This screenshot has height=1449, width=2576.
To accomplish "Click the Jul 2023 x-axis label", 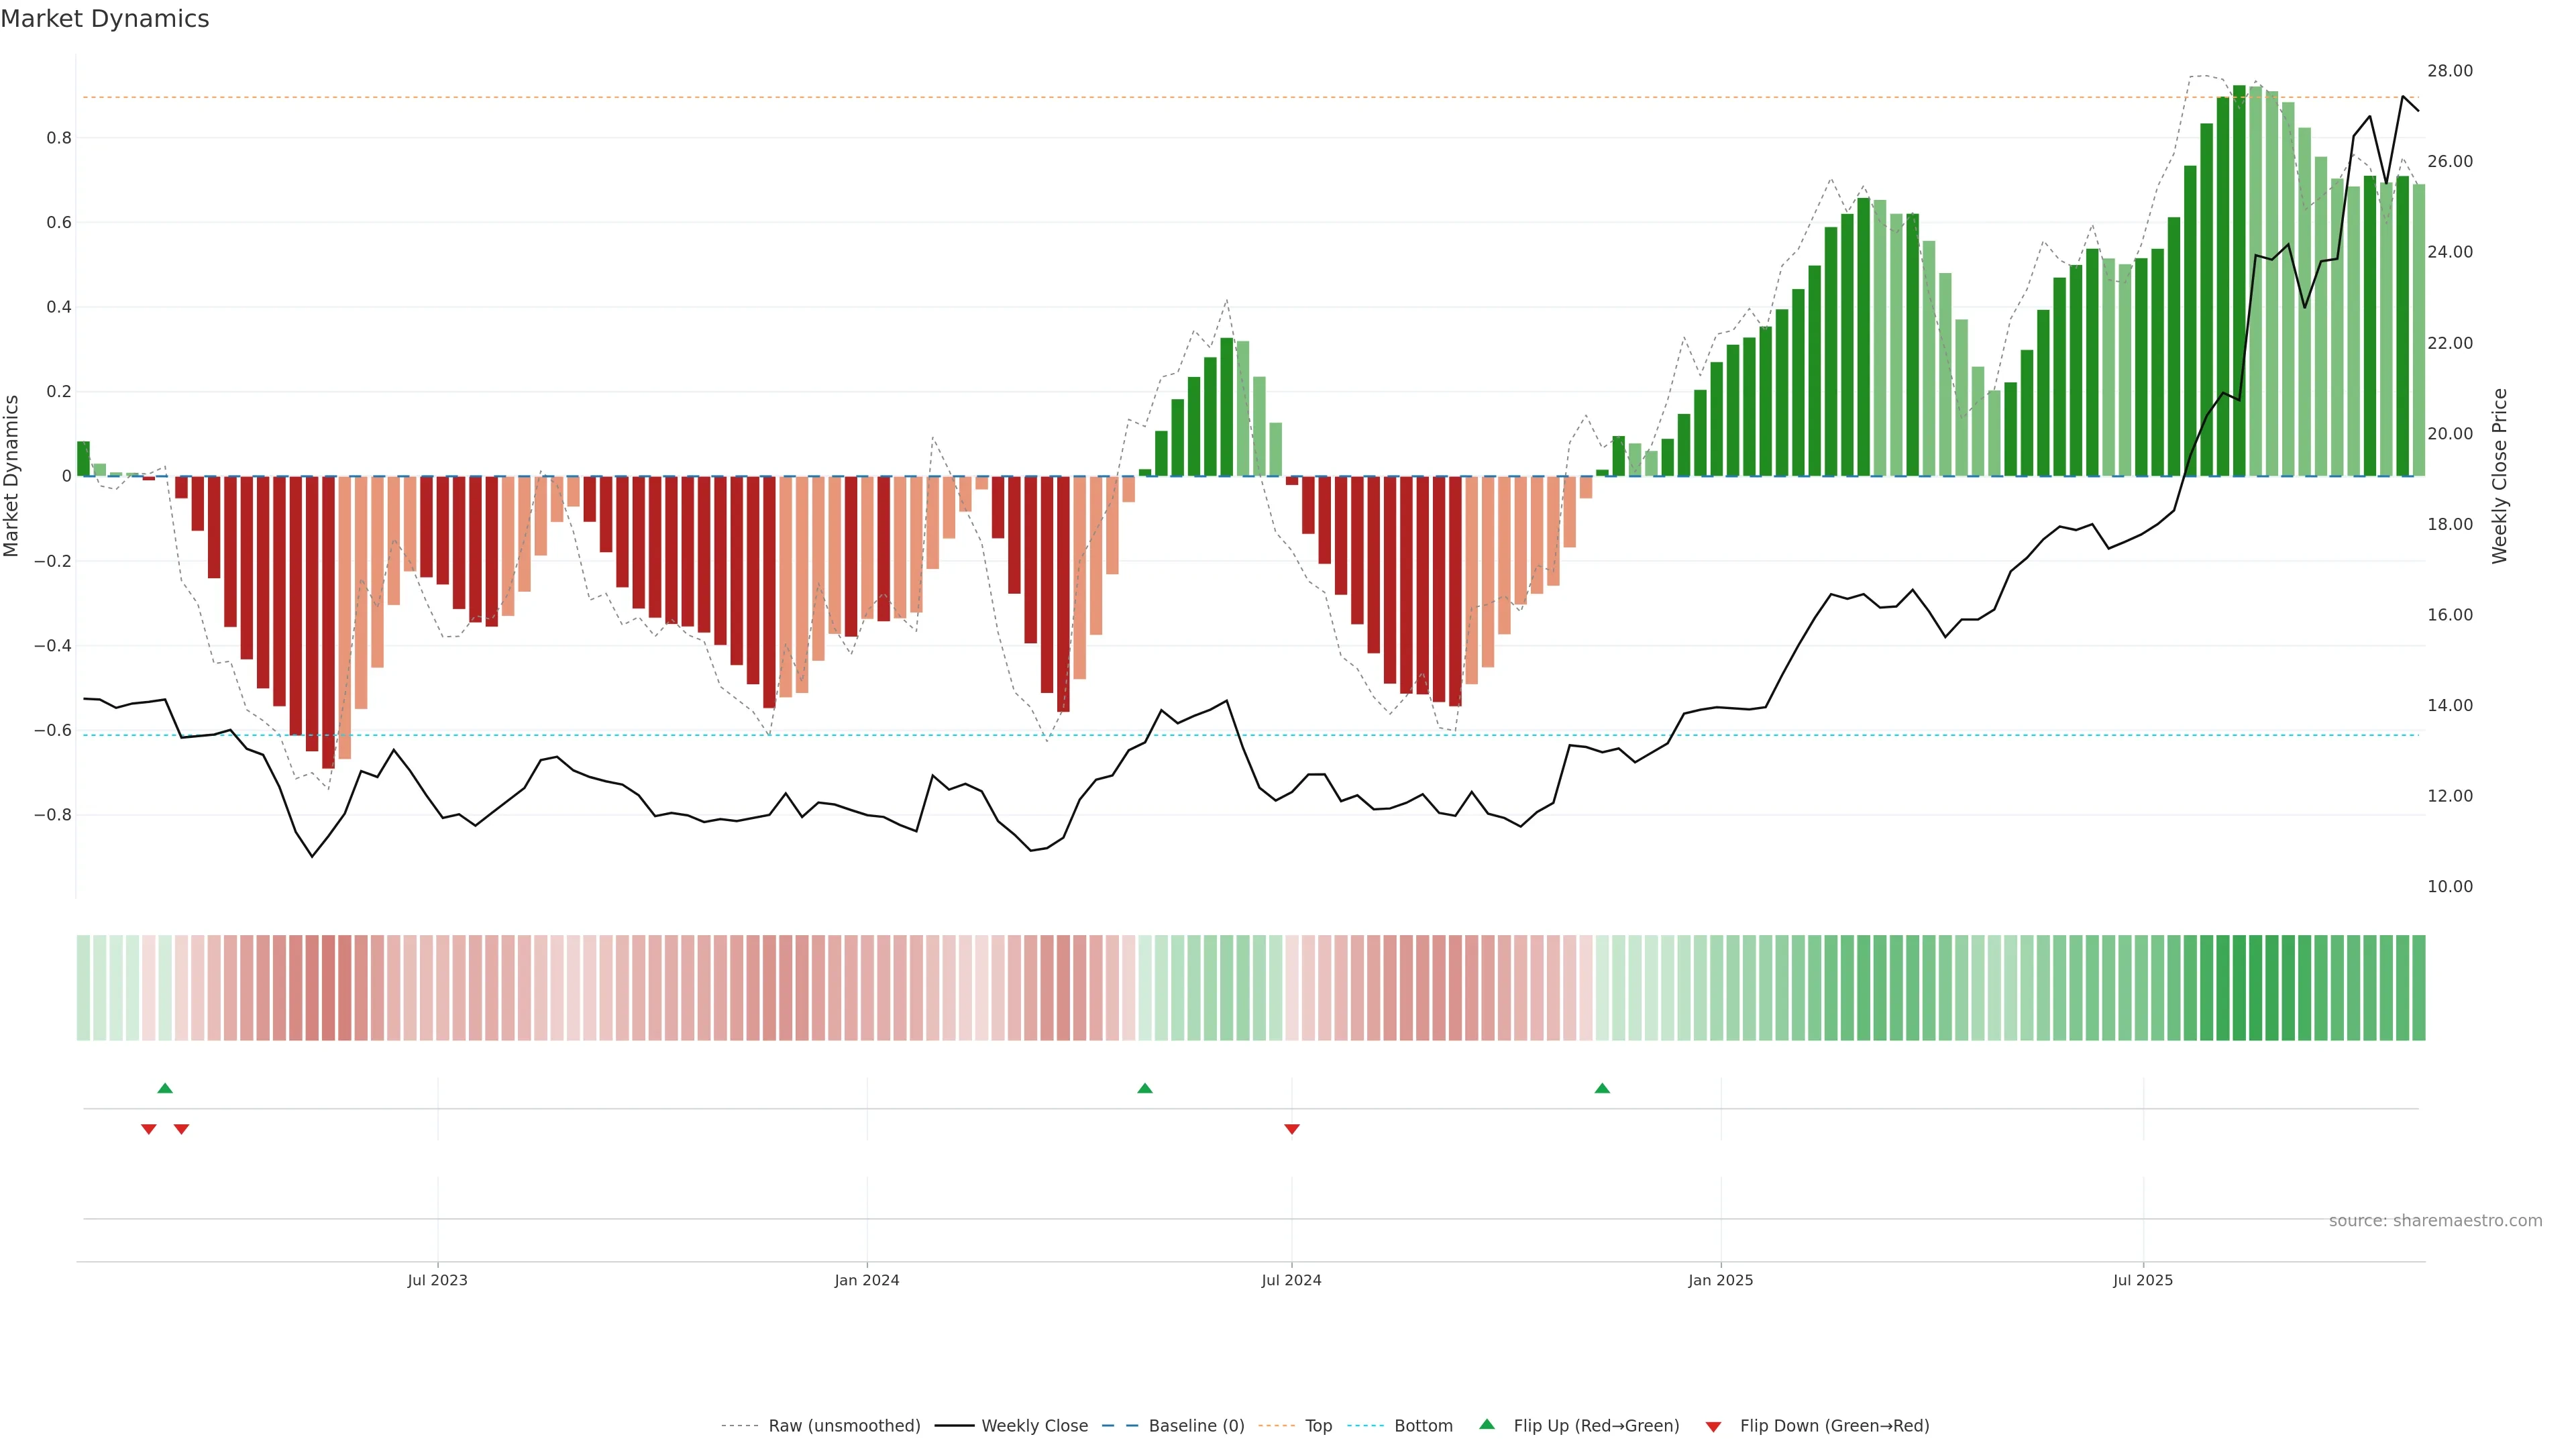I will [437, 1280].
